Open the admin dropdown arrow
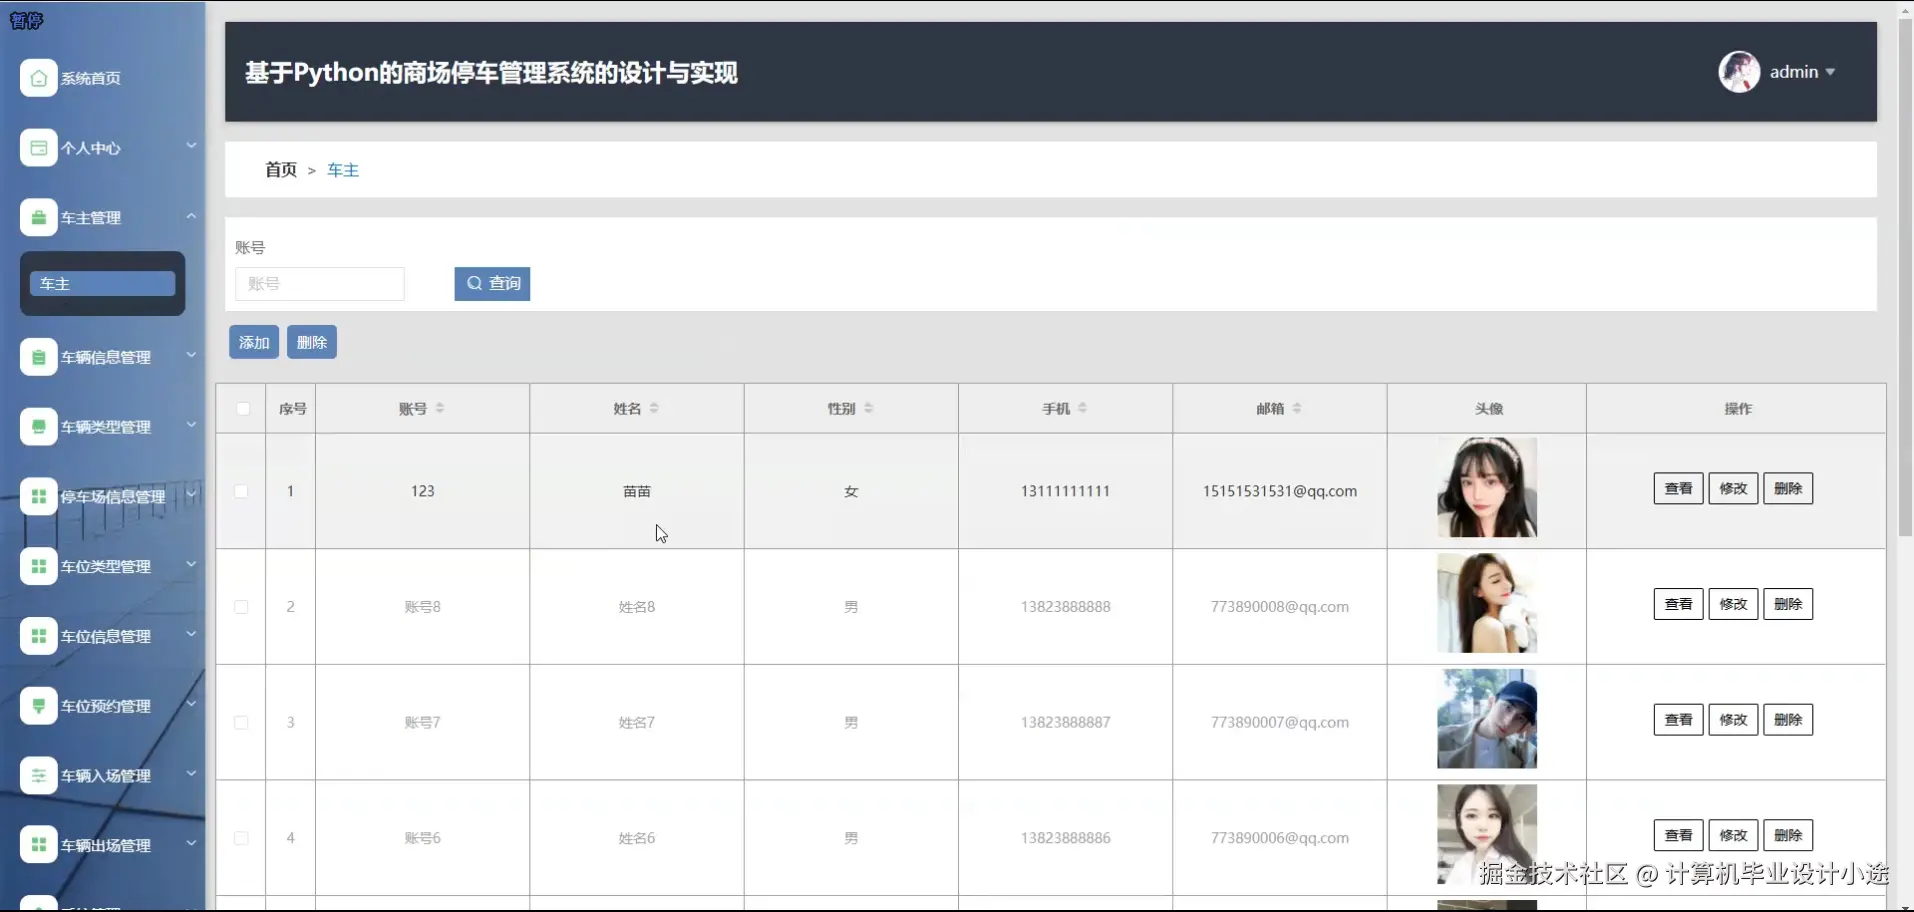This screenshot has height=912, width=1914. pyautogui.click(x=1830, y=72)
